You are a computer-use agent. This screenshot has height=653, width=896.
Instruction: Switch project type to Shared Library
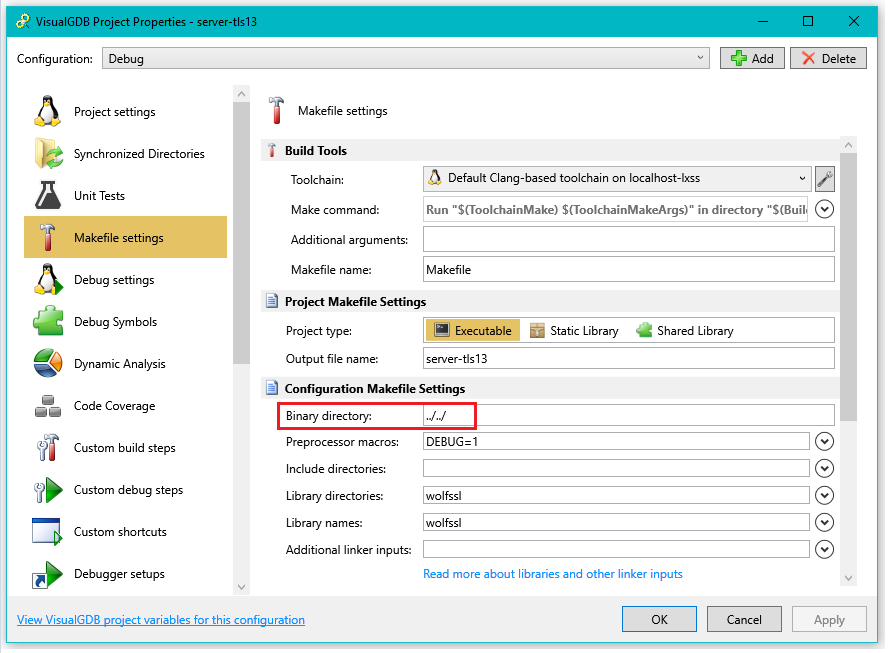(x=684, y=331)
